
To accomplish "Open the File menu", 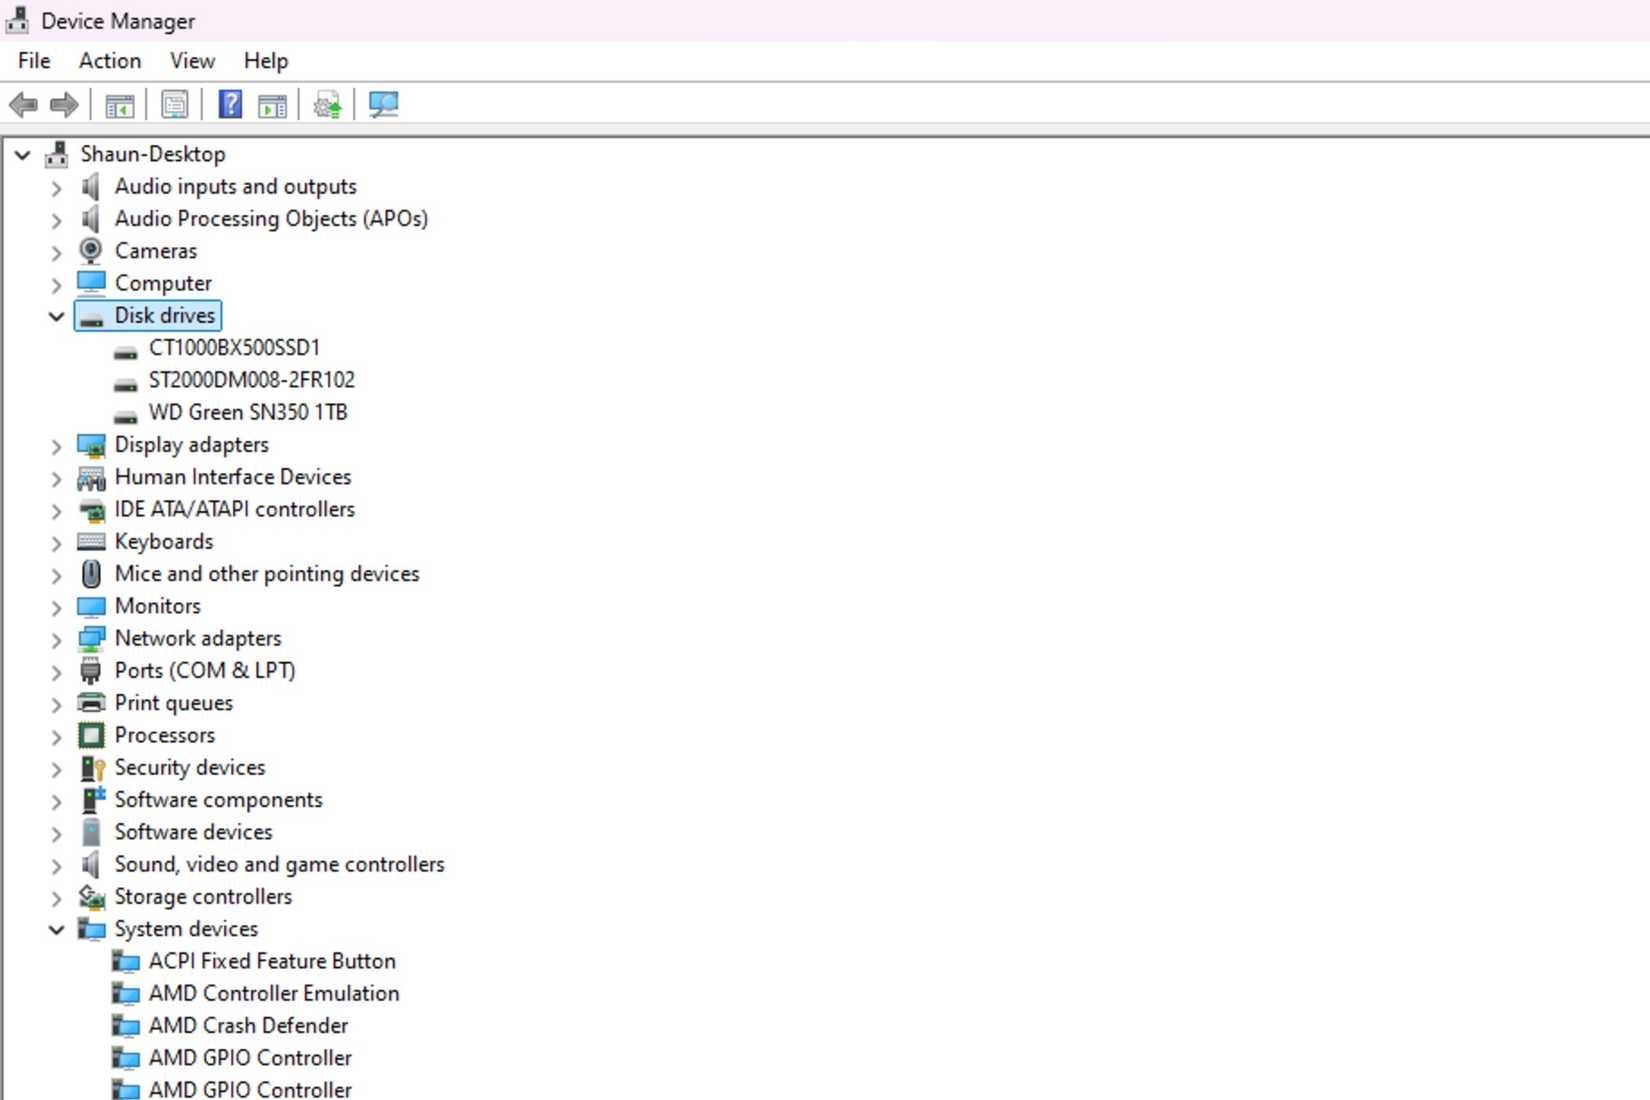I will (x=33, y=61).
